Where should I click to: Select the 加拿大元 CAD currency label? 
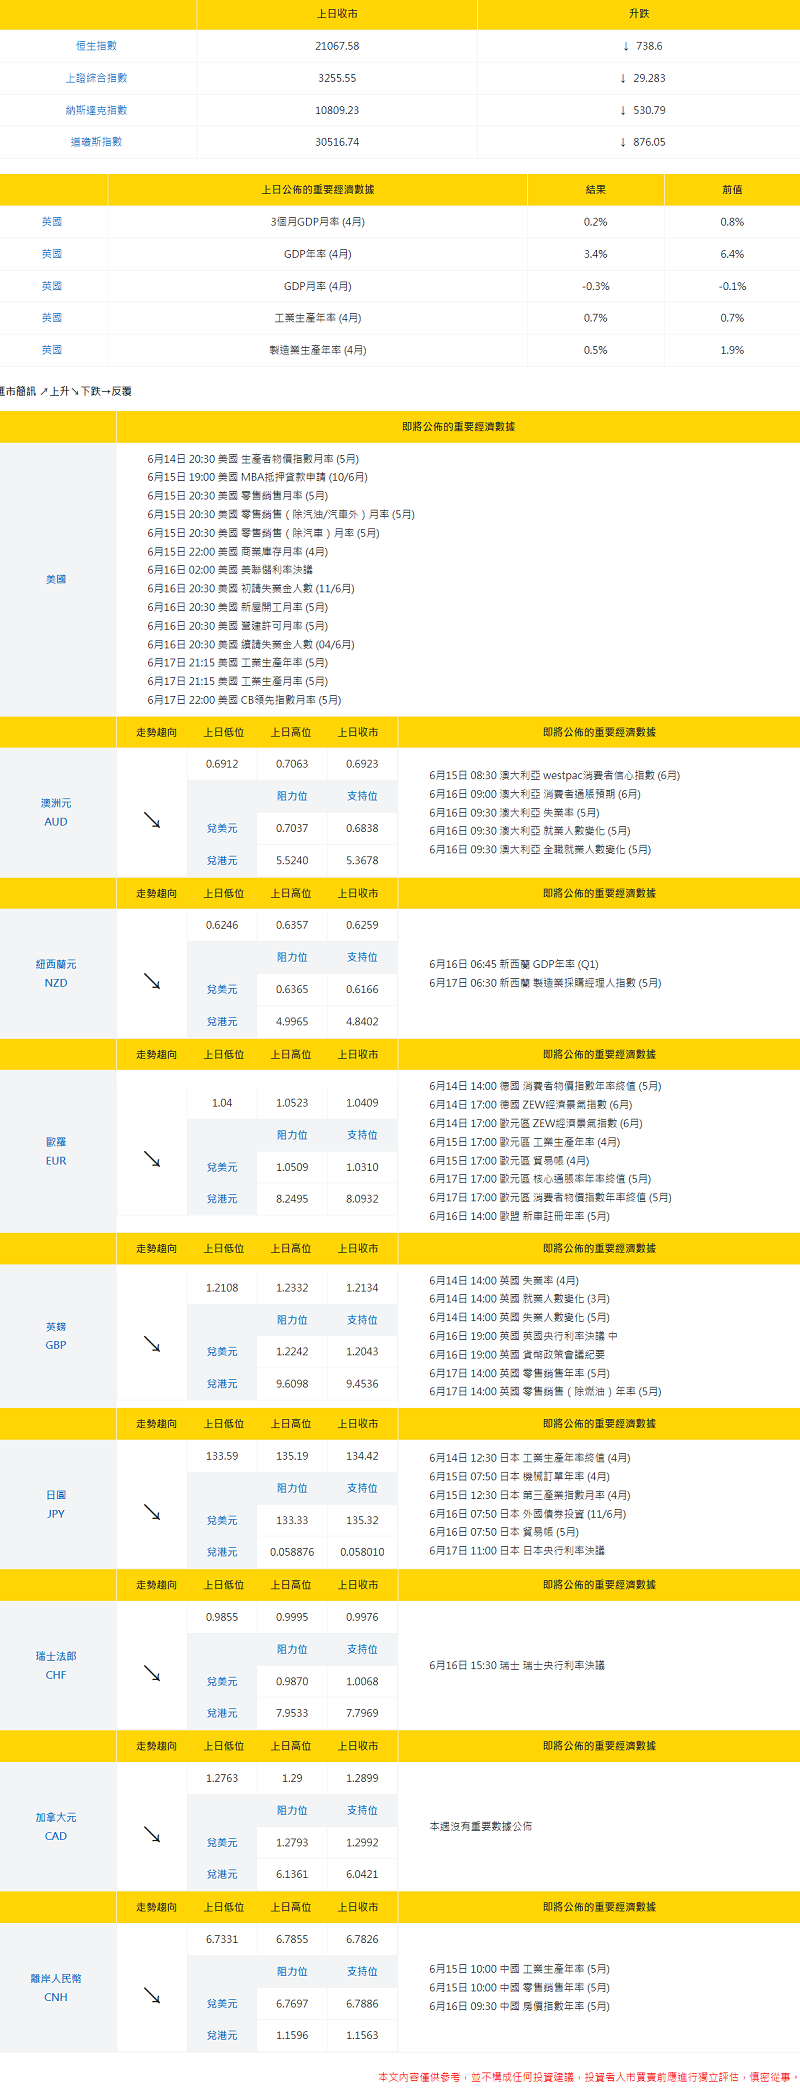click(56, 1826)
